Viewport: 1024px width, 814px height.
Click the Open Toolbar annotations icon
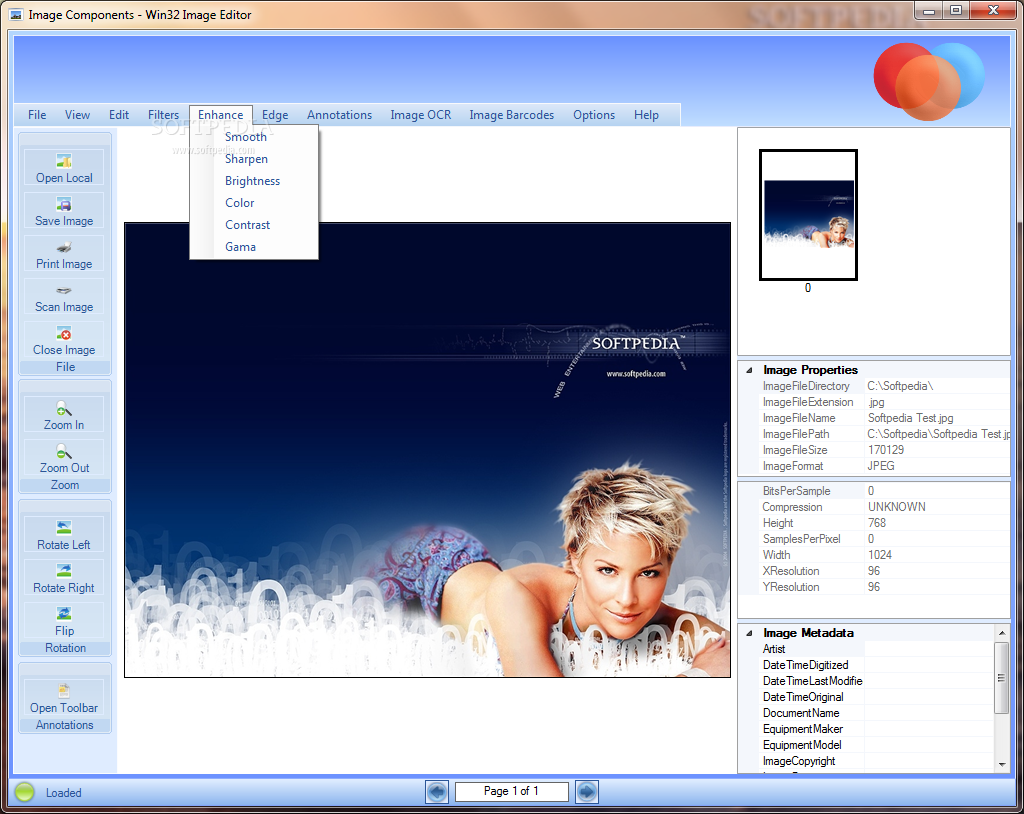point(64,691)
